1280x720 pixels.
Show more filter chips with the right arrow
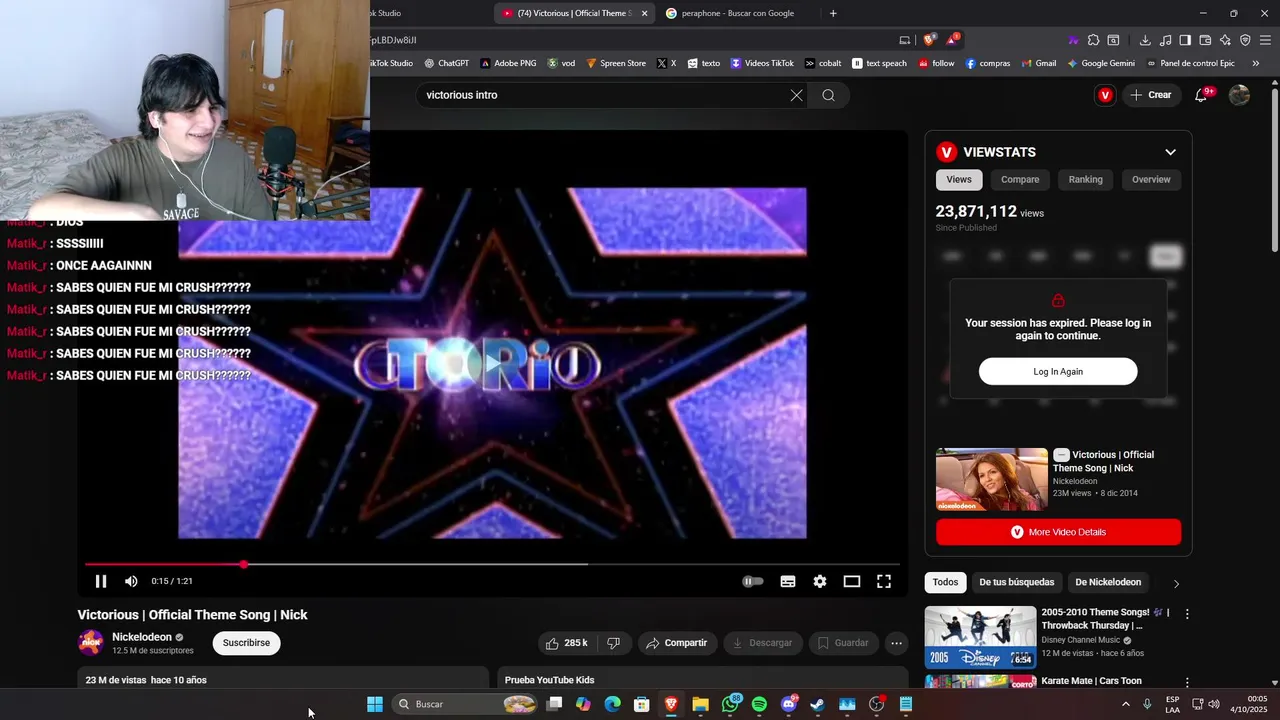coord(1176,583)
